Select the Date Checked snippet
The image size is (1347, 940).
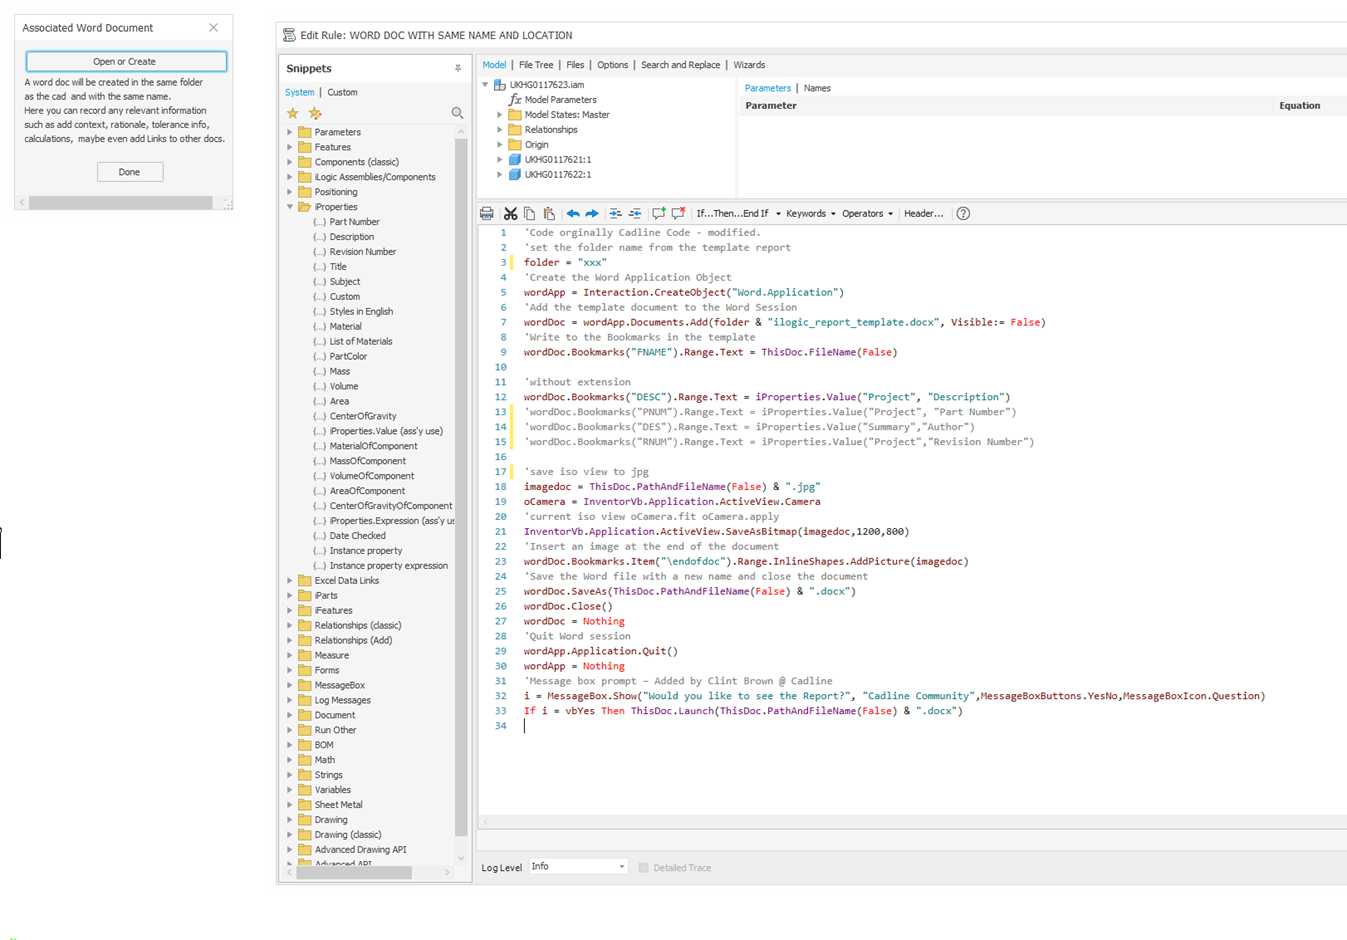tap(357, 536)
